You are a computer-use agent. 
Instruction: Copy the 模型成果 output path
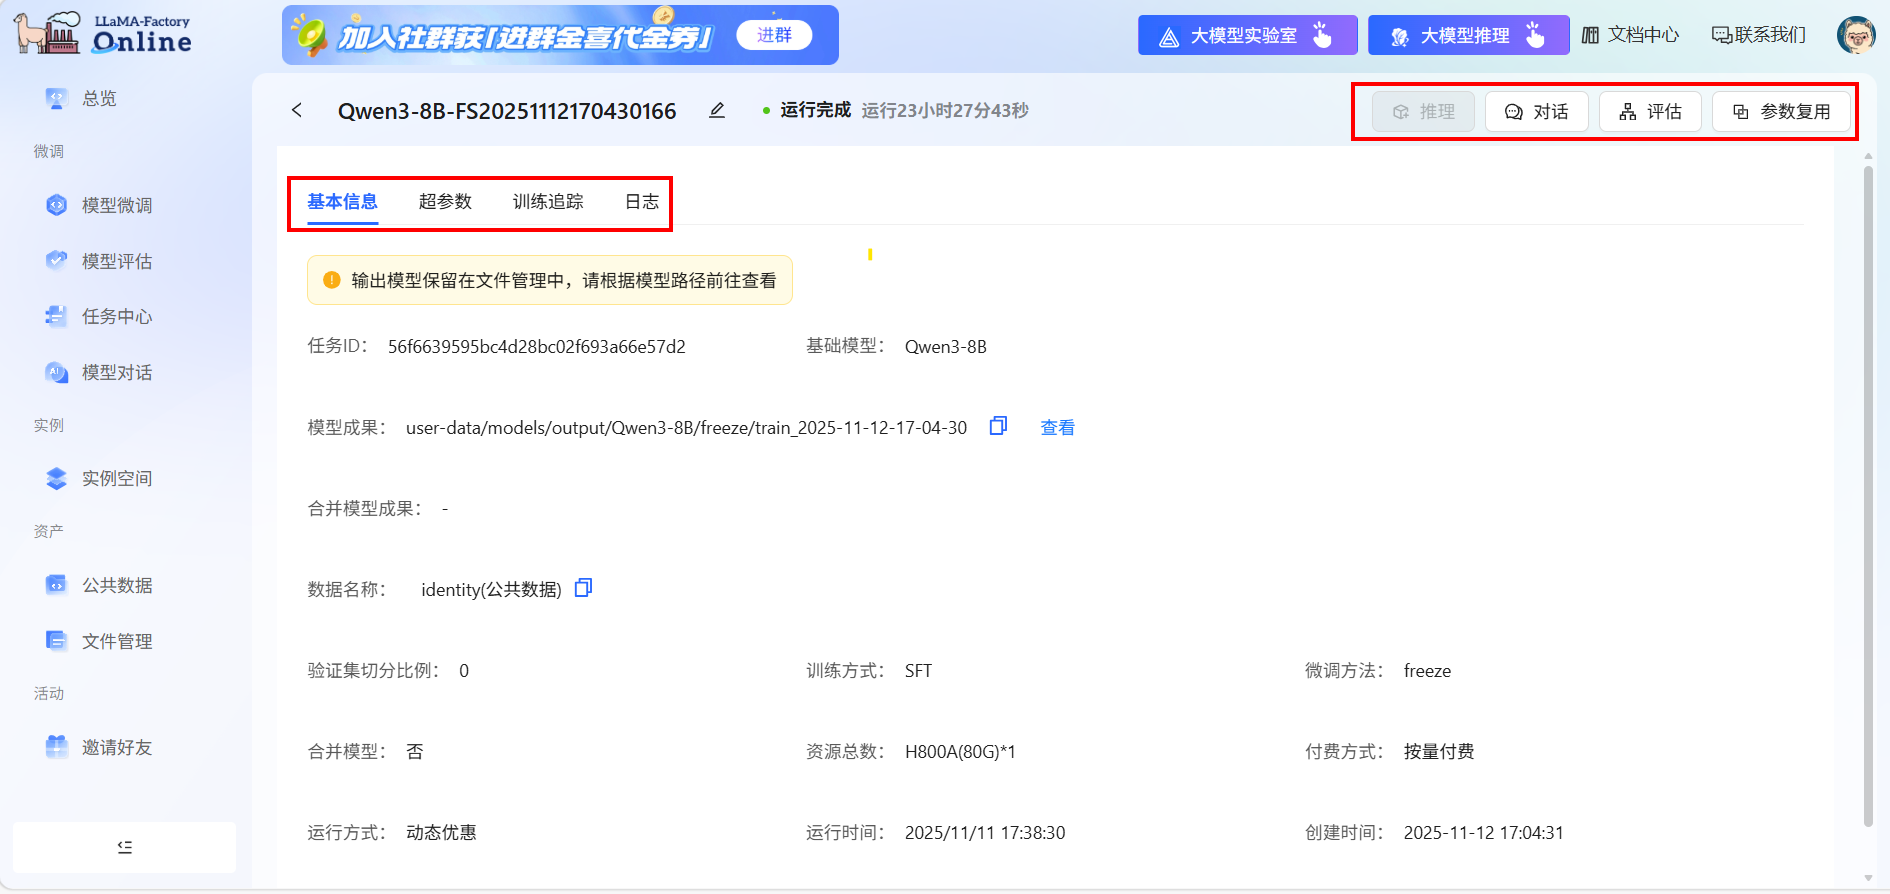pyautogui.click(x=998, y=426)
